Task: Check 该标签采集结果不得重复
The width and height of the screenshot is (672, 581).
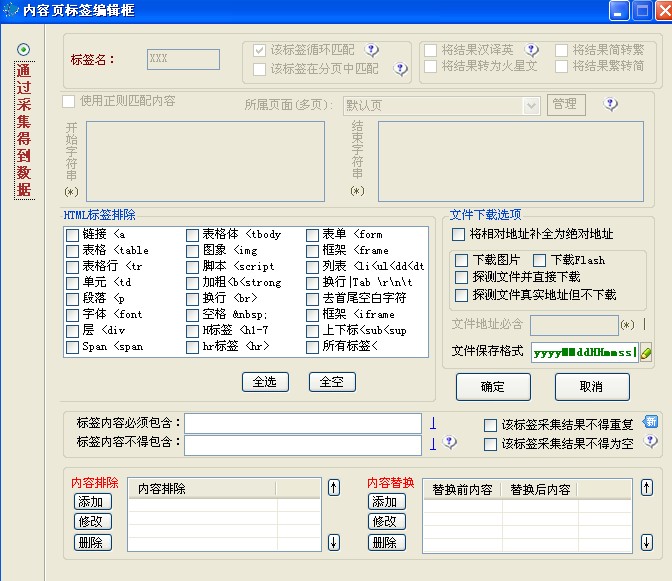Action: point(490,425)
